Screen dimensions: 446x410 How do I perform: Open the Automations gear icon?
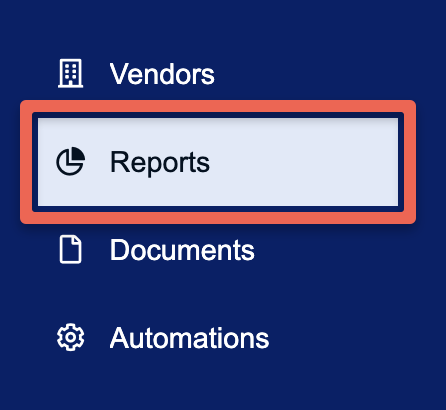(x=70, y=337)
